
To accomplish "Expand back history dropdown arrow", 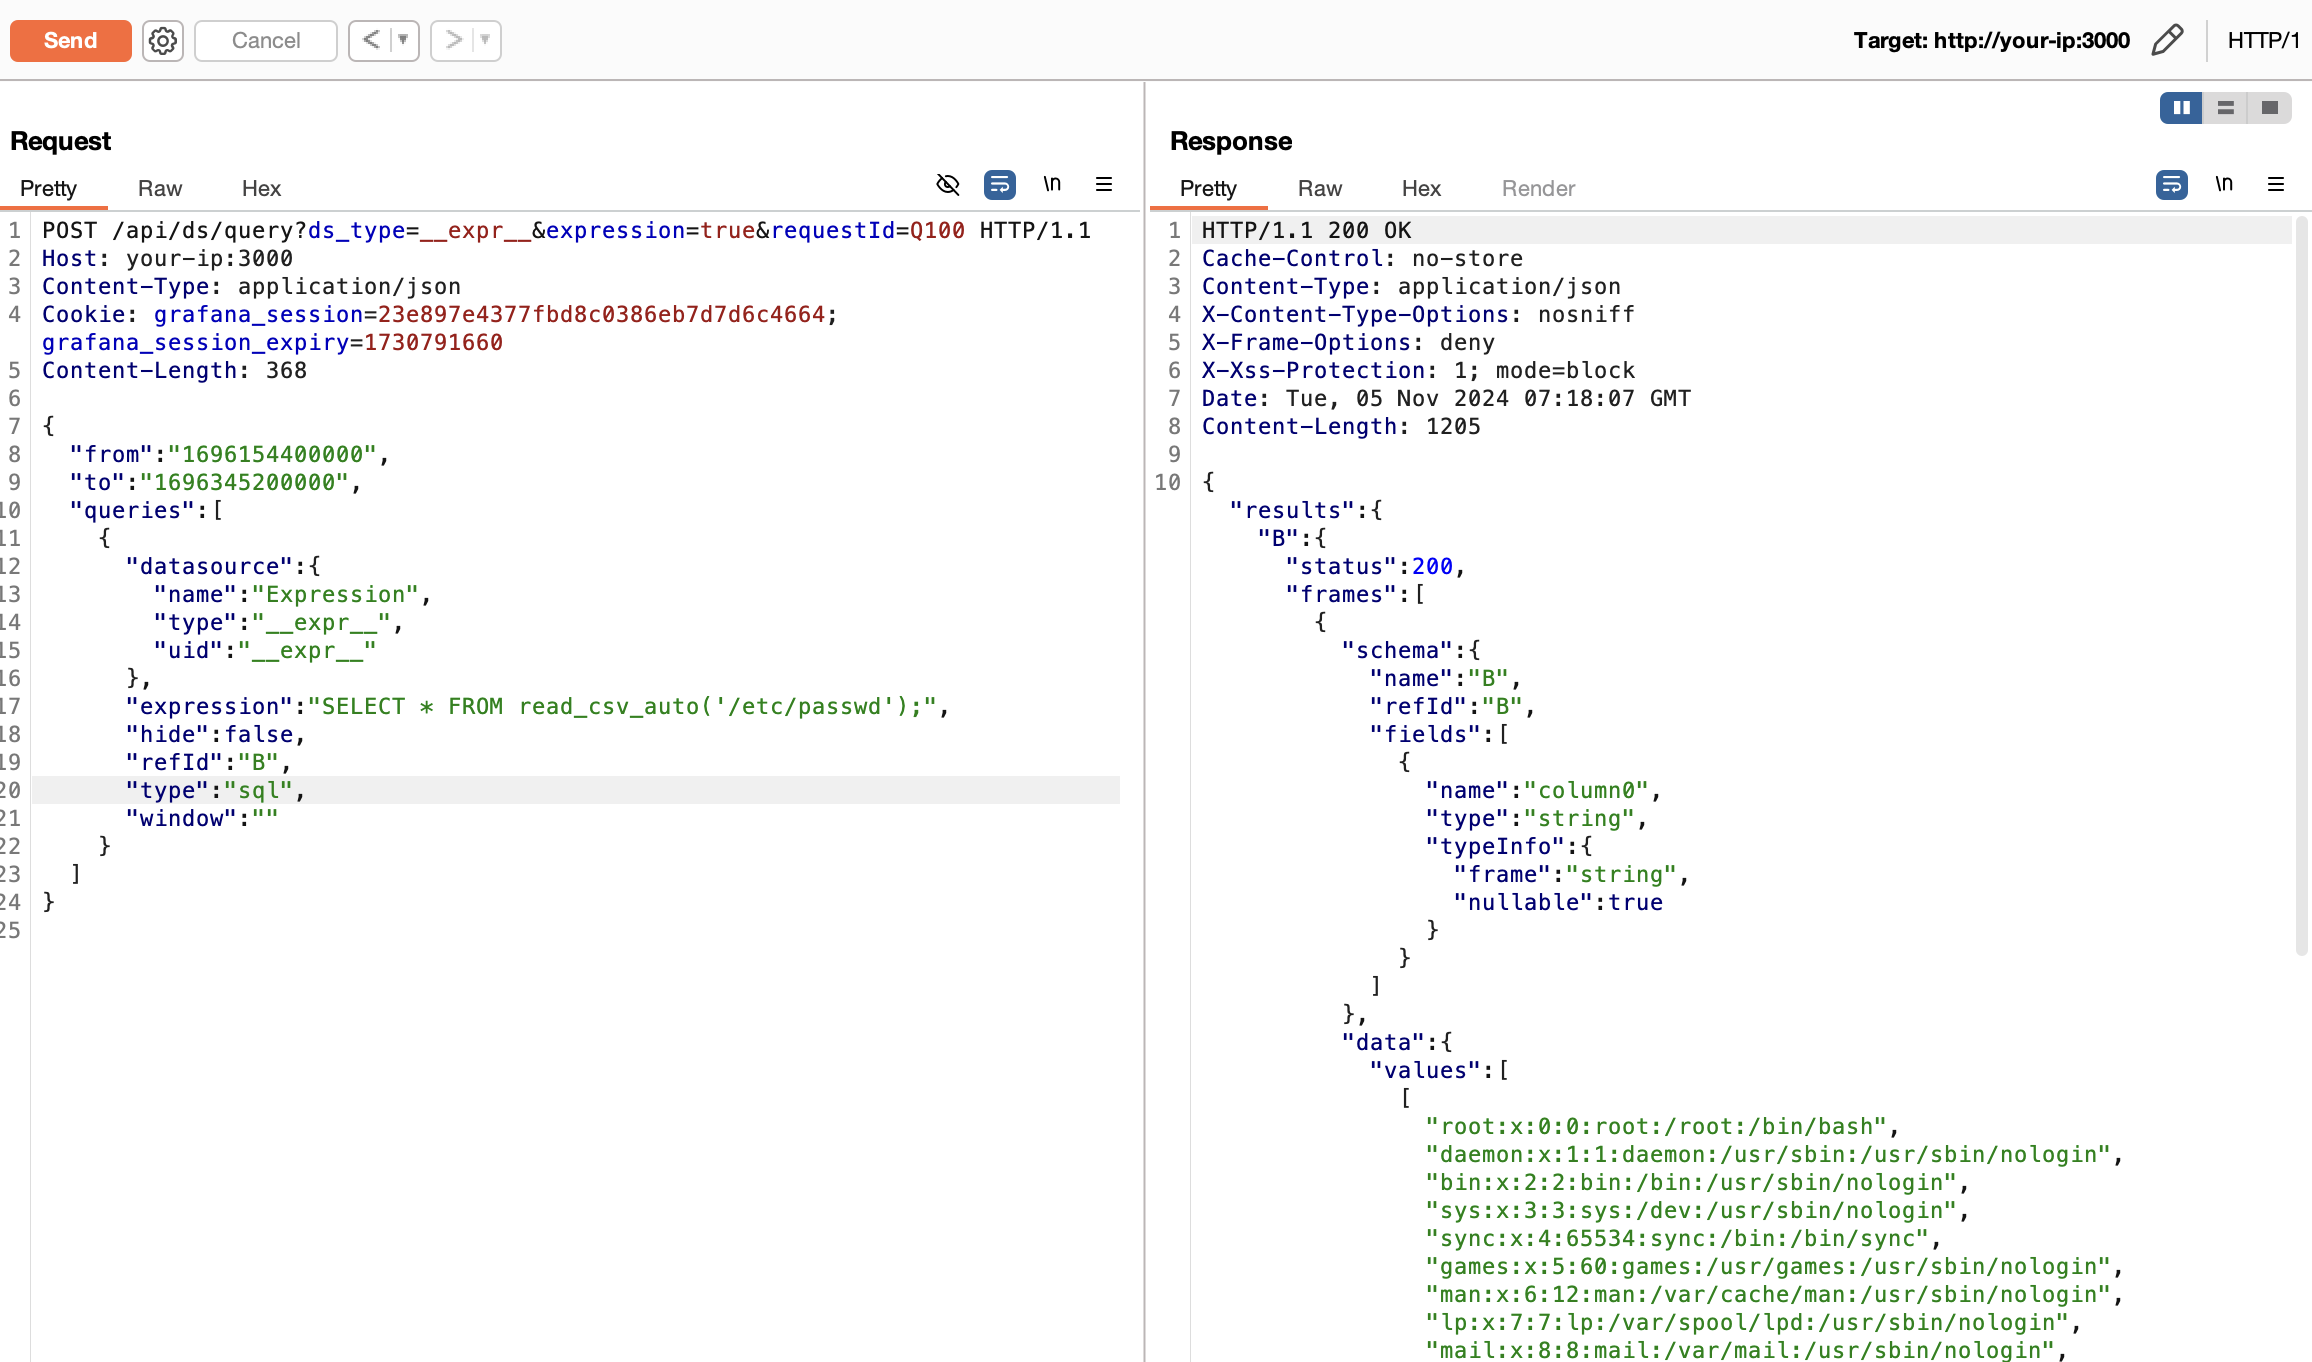I will pos(403,41).
